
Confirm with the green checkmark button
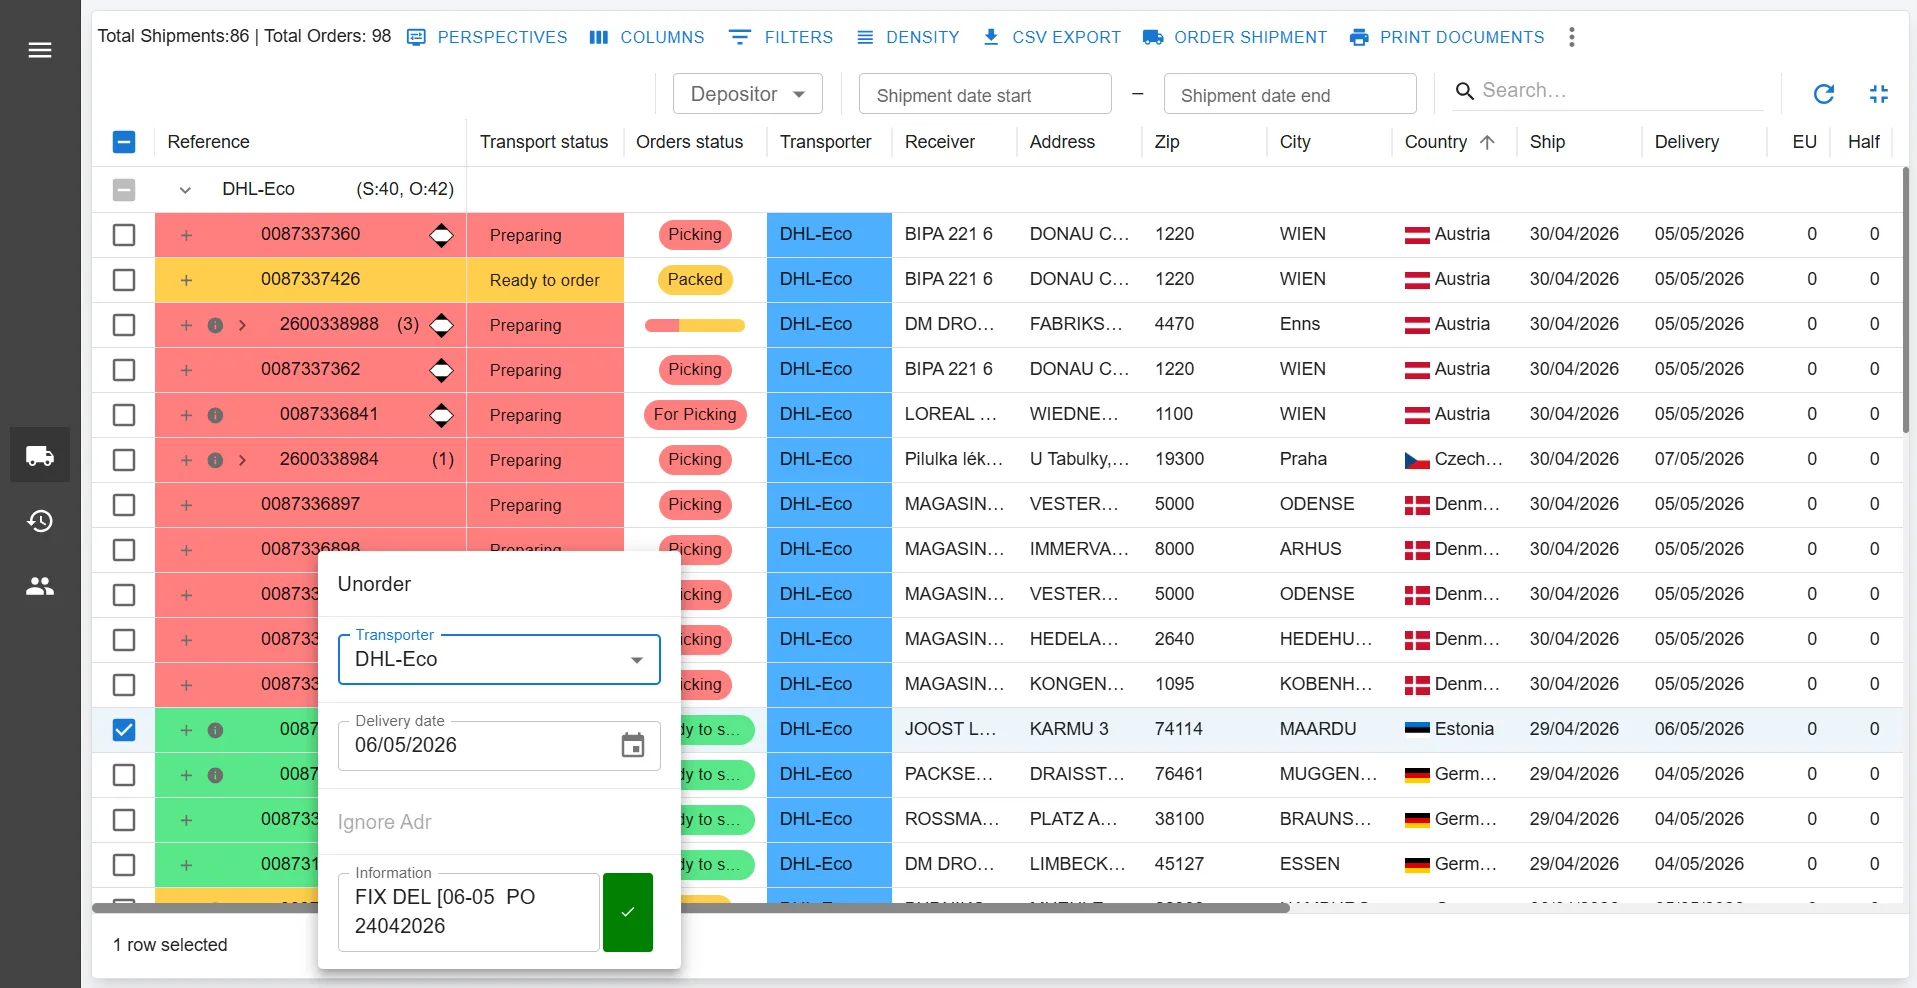[628, 912]
